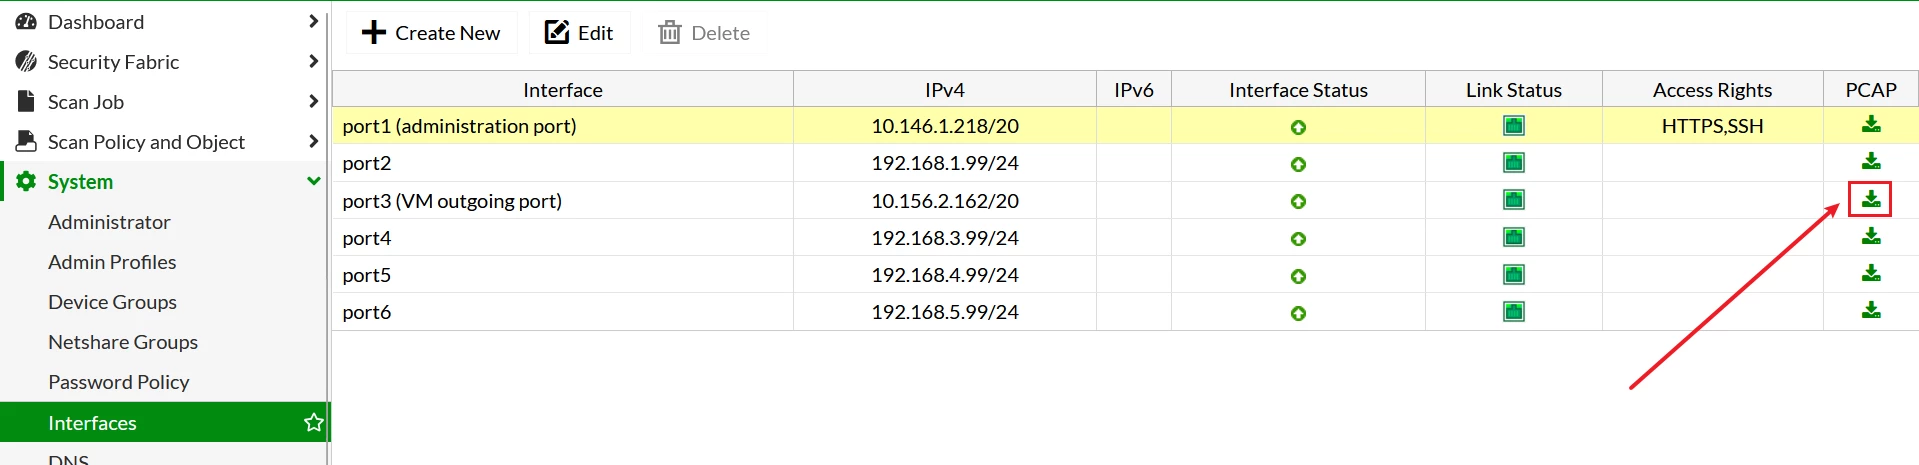Download PCAP for port3 VM outgoing port

coord(1870,199)
